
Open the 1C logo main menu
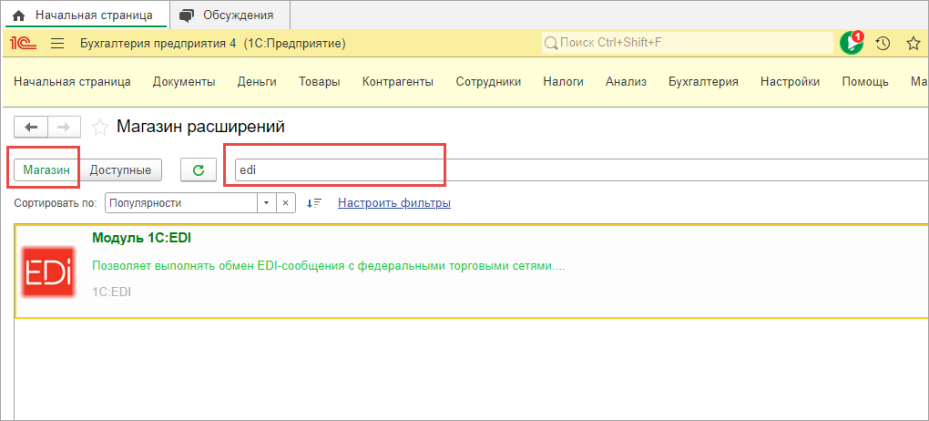[x=24, y=44]
